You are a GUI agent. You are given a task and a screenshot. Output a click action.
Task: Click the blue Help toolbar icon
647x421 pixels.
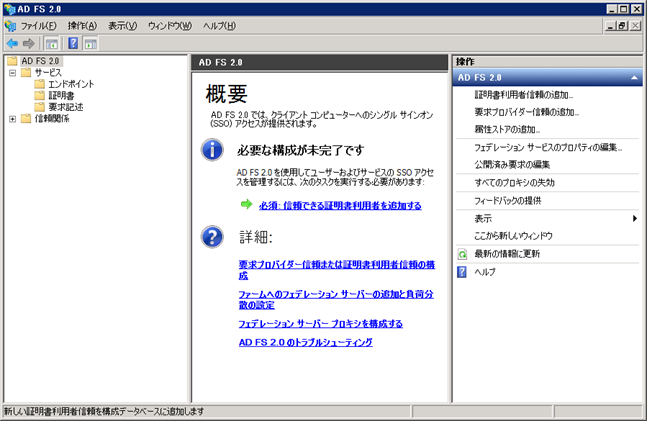point(73,43)
